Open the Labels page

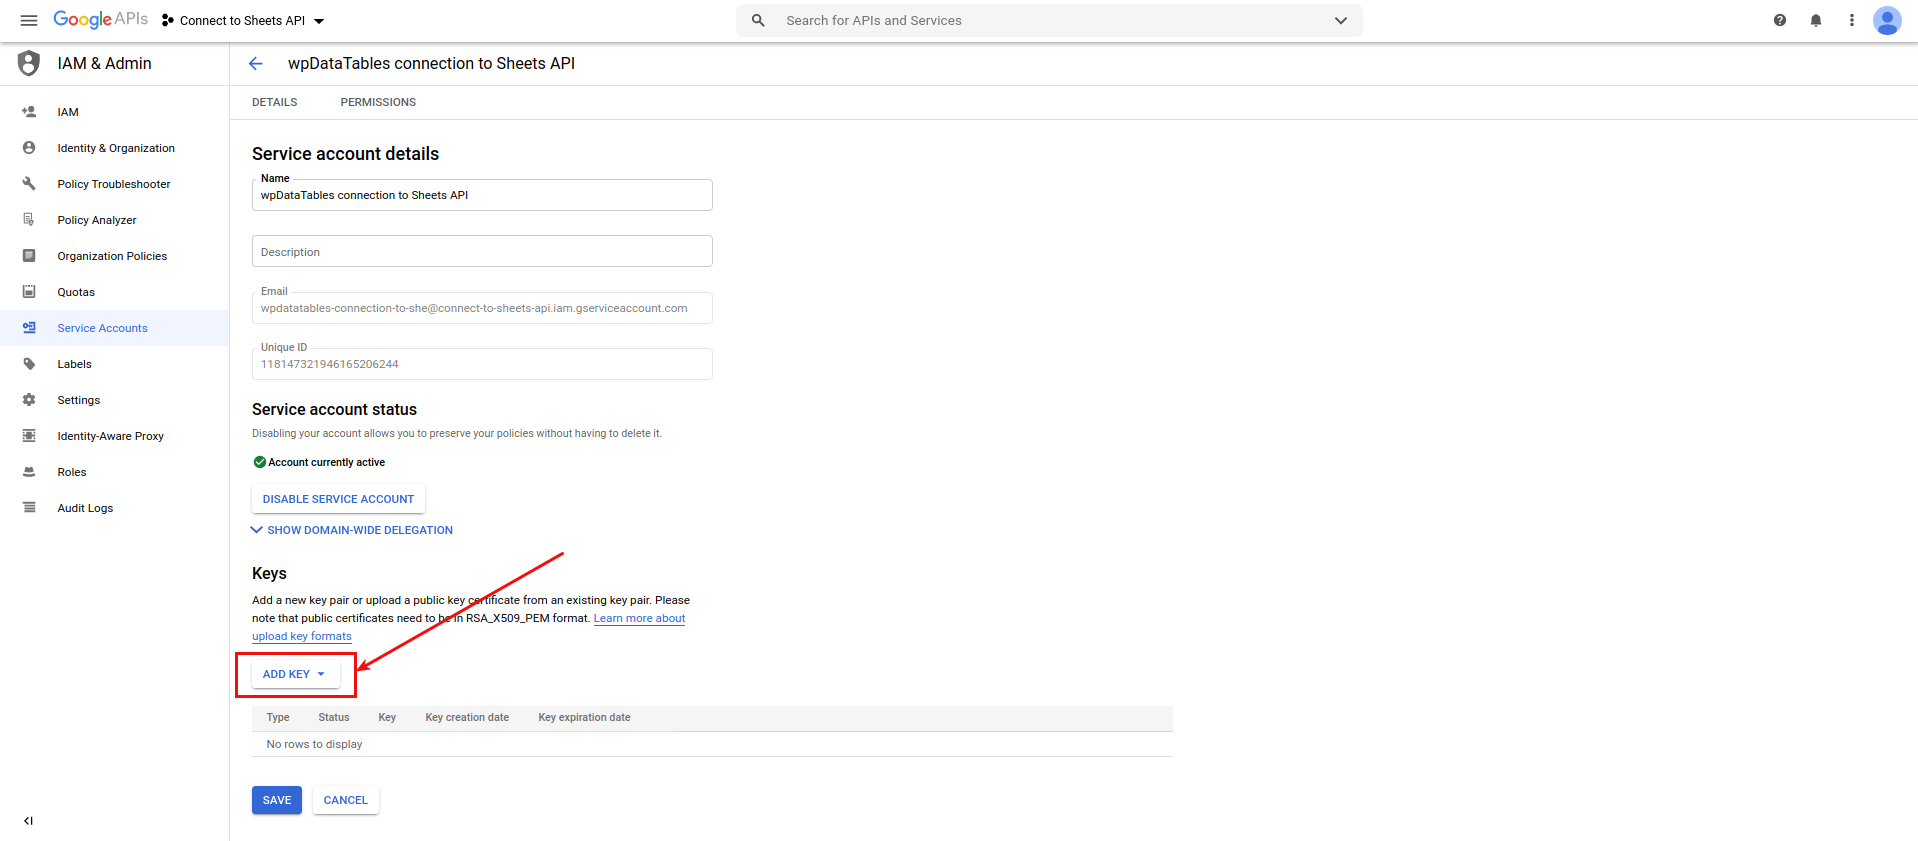pos(74,364)
